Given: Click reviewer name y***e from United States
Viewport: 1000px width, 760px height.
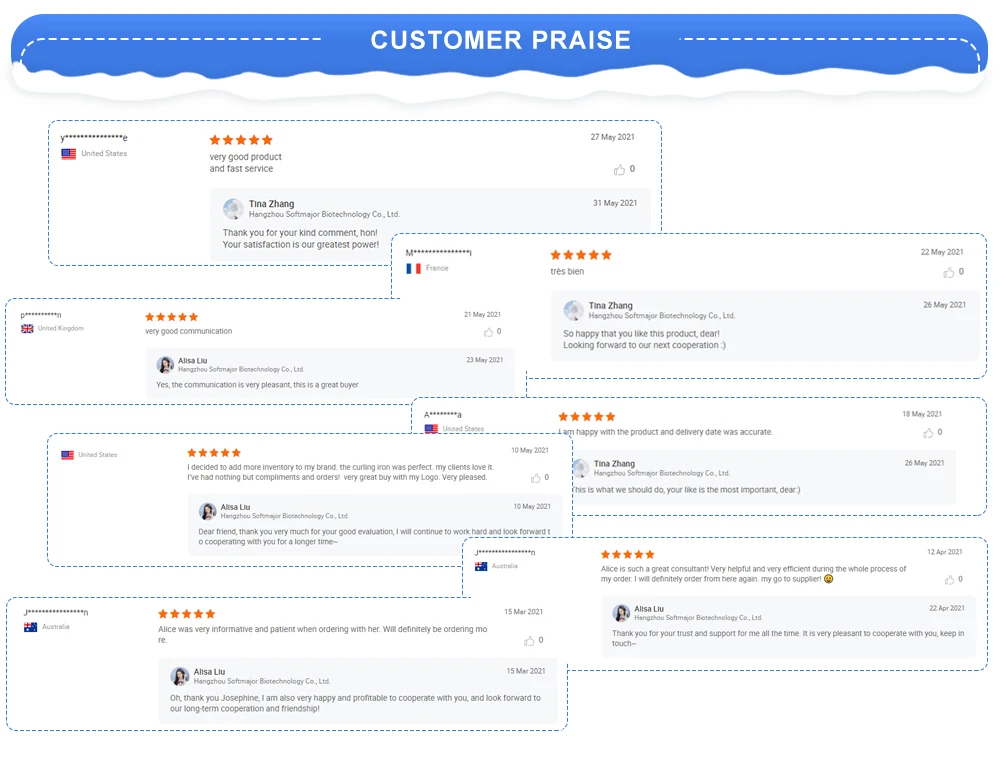Looking at the screenshot, I should coord(94,138).
